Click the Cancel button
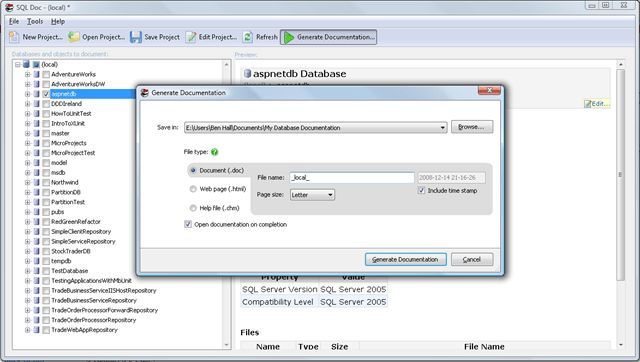Image resolution: width=640 pixels, height=362 pixels. [x=472, y=259]
